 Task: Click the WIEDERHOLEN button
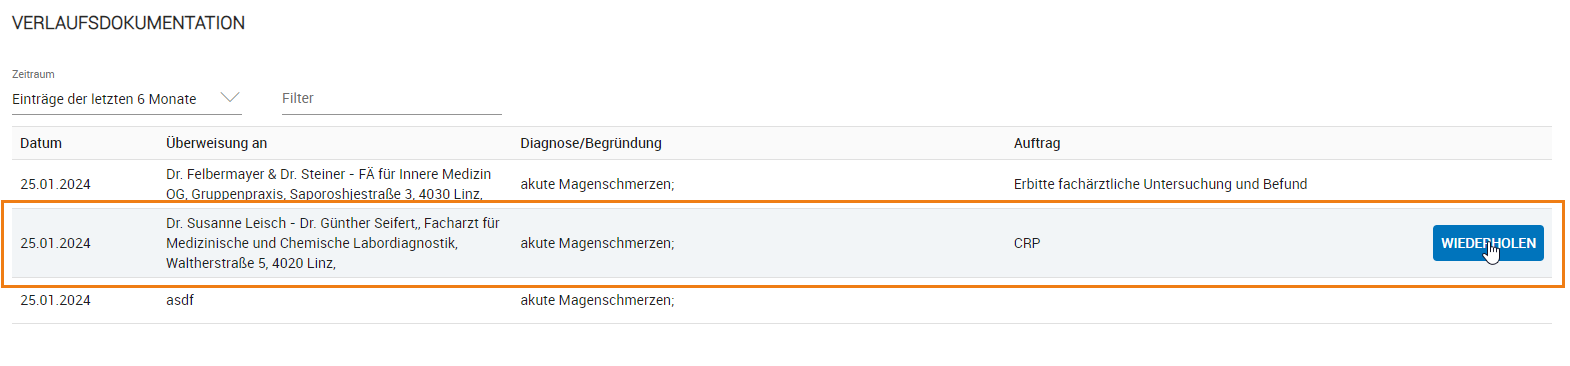pyautogui.click(x=1487, y=243)
